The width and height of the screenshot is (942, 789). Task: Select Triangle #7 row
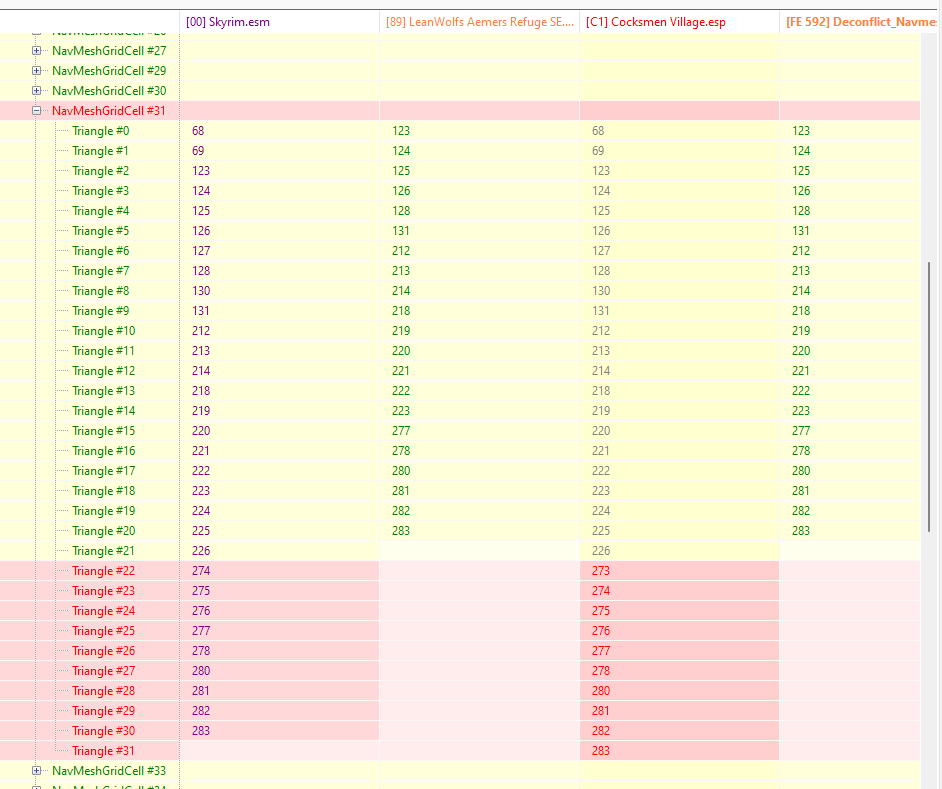click(x=460, y=271)
